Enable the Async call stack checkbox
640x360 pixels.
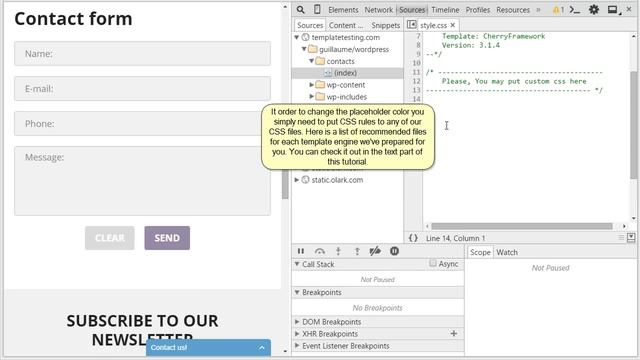coord(433,264)
